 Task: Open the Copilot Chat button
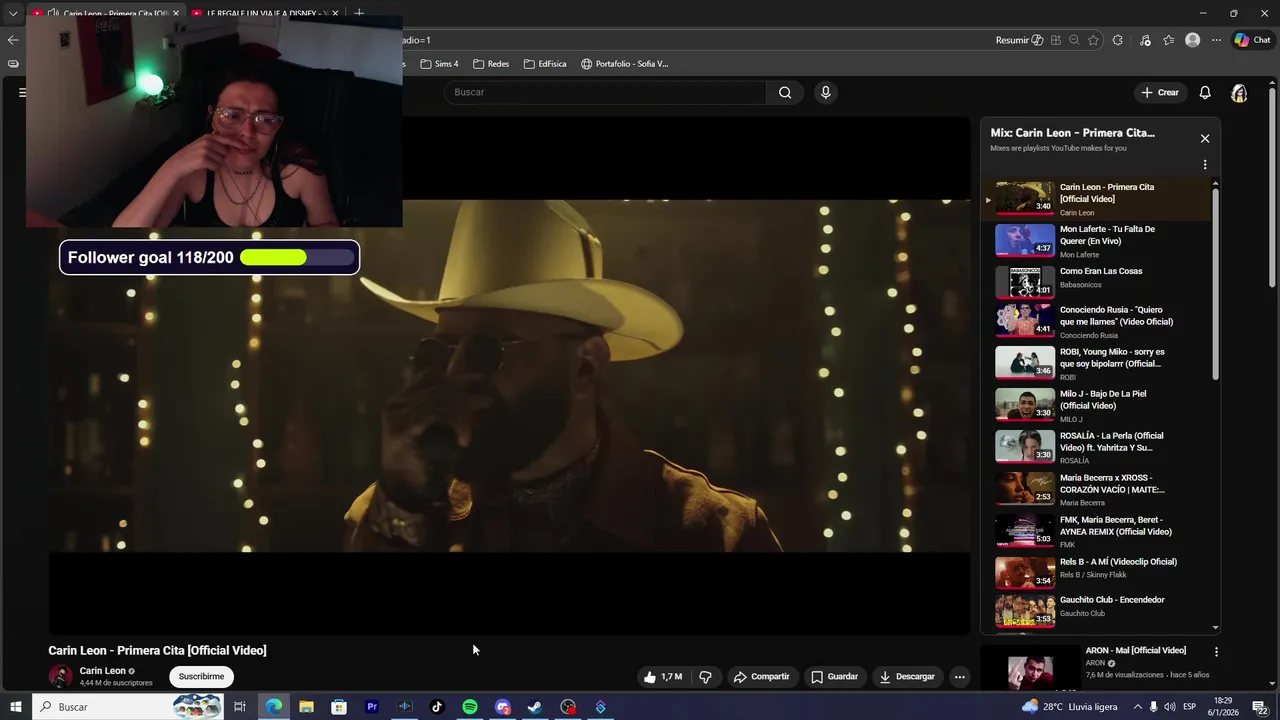point(1252,40)
